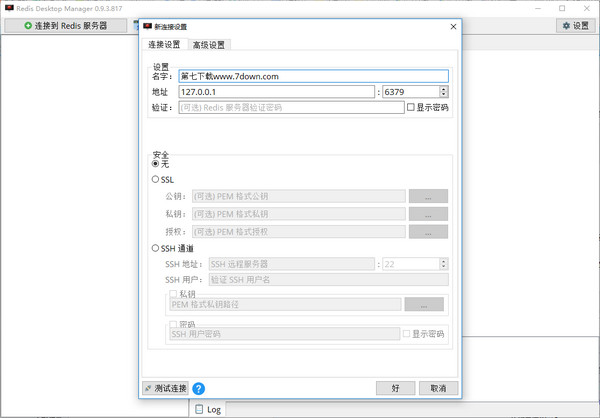Select the SSL radio button
The height and width of the screenshot is (418, 600).
click(155, 179)
